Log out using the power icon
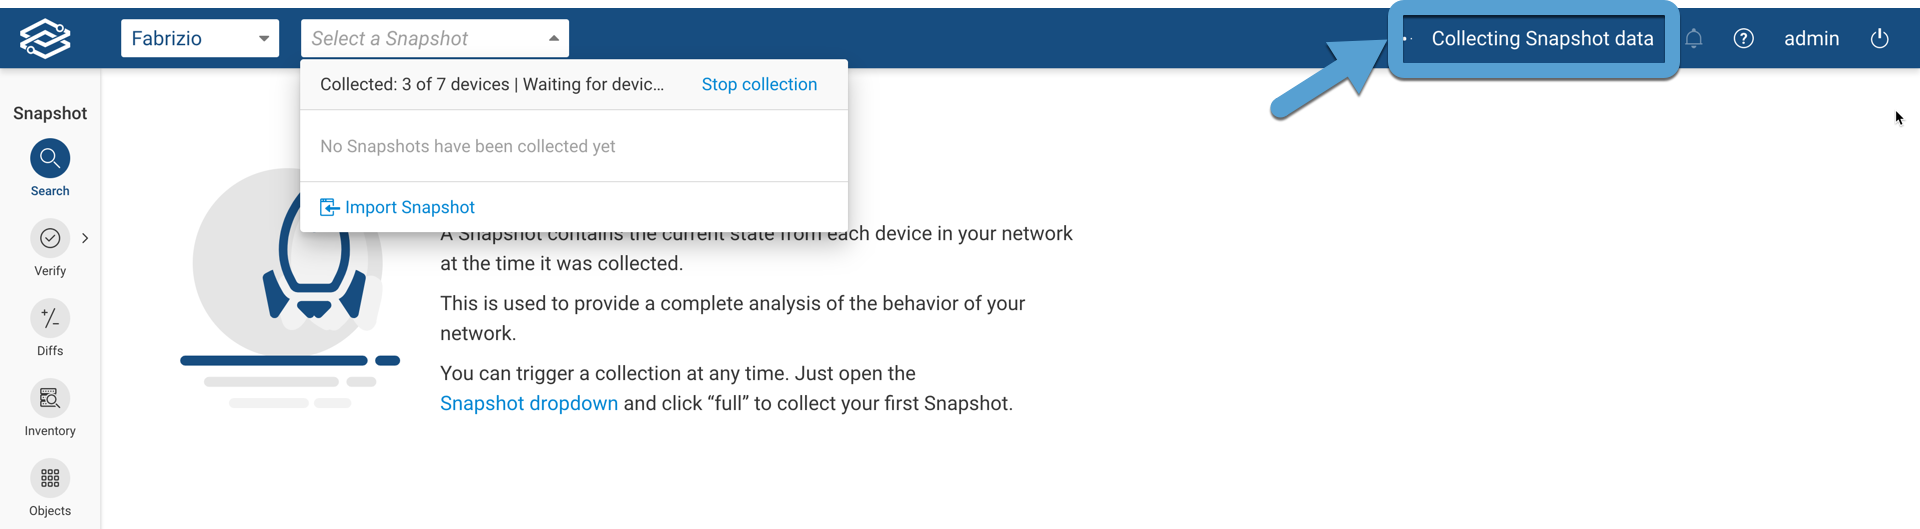1920x529 pixels. 1879,39
